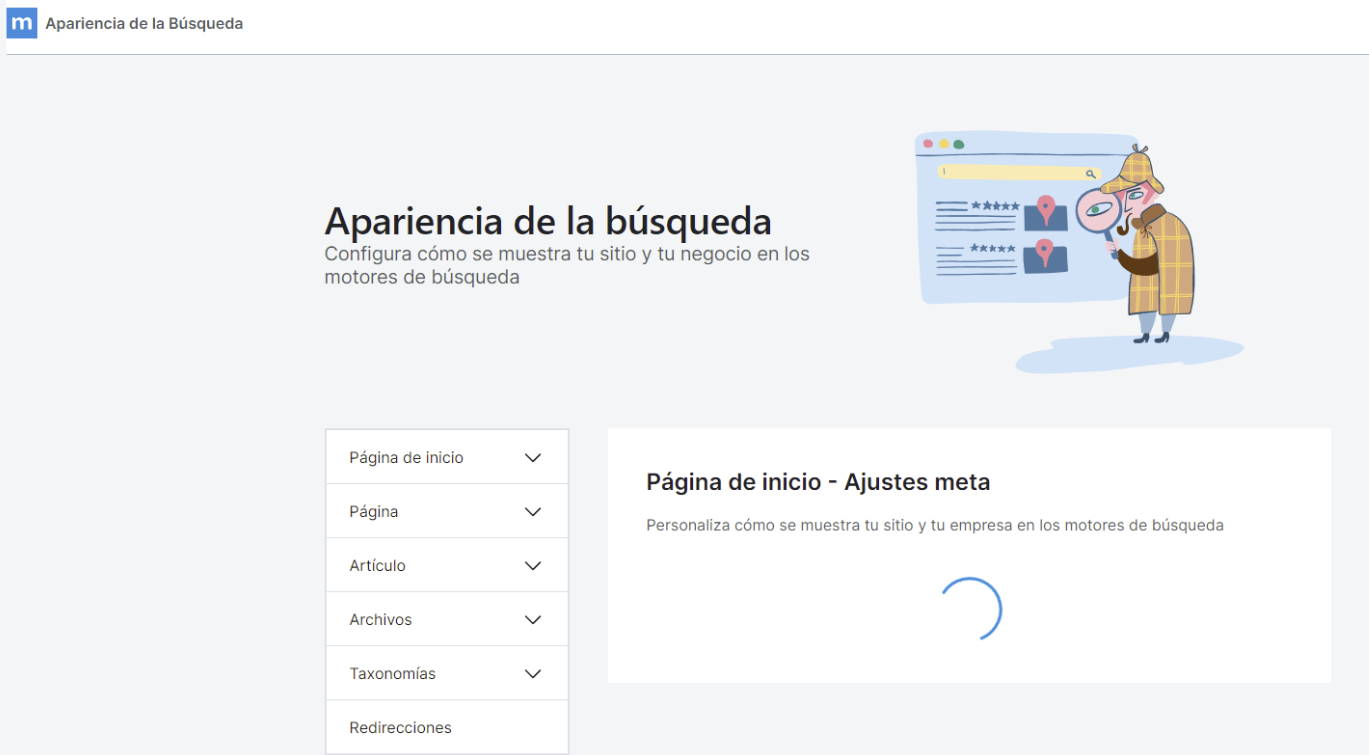Expand the Artículo chevron
Screen dimensions: 1369x755
(533, 566)
